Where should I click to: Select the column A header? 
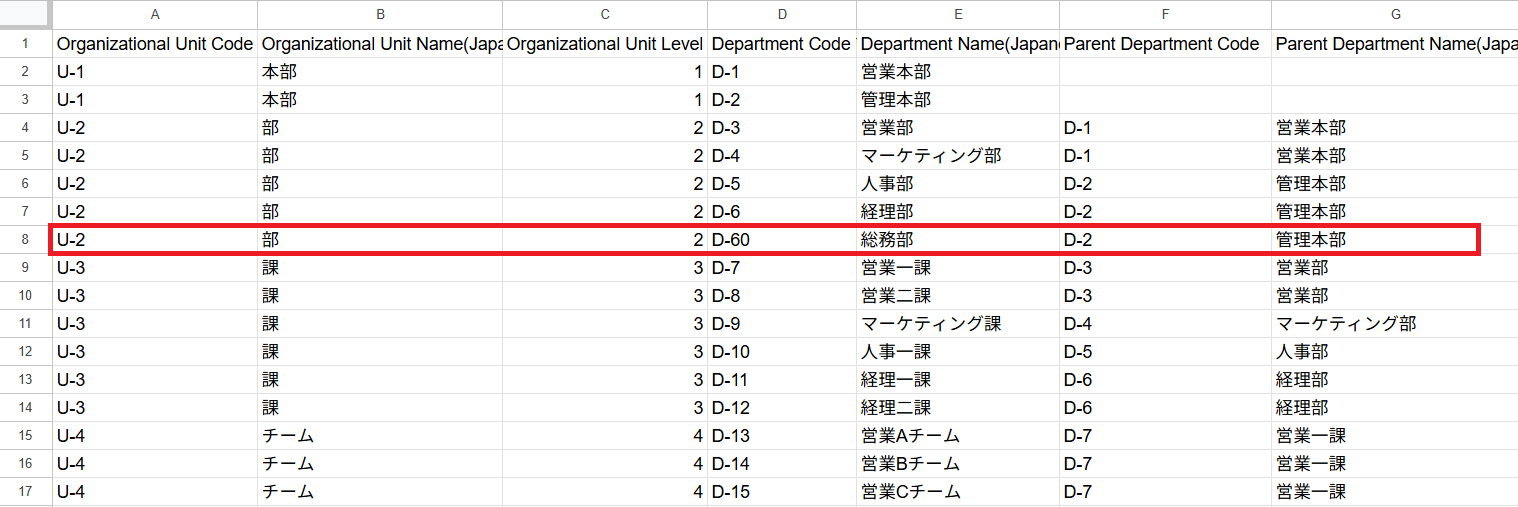(x=155, y=14)
